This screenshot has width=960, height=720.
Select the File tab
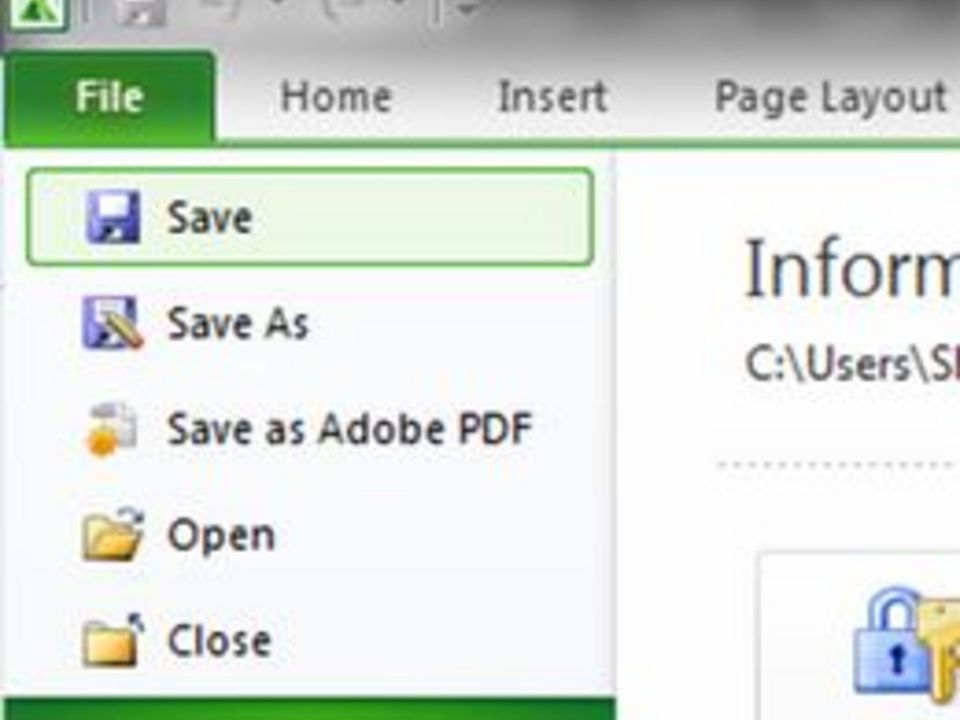coord(107,96)
